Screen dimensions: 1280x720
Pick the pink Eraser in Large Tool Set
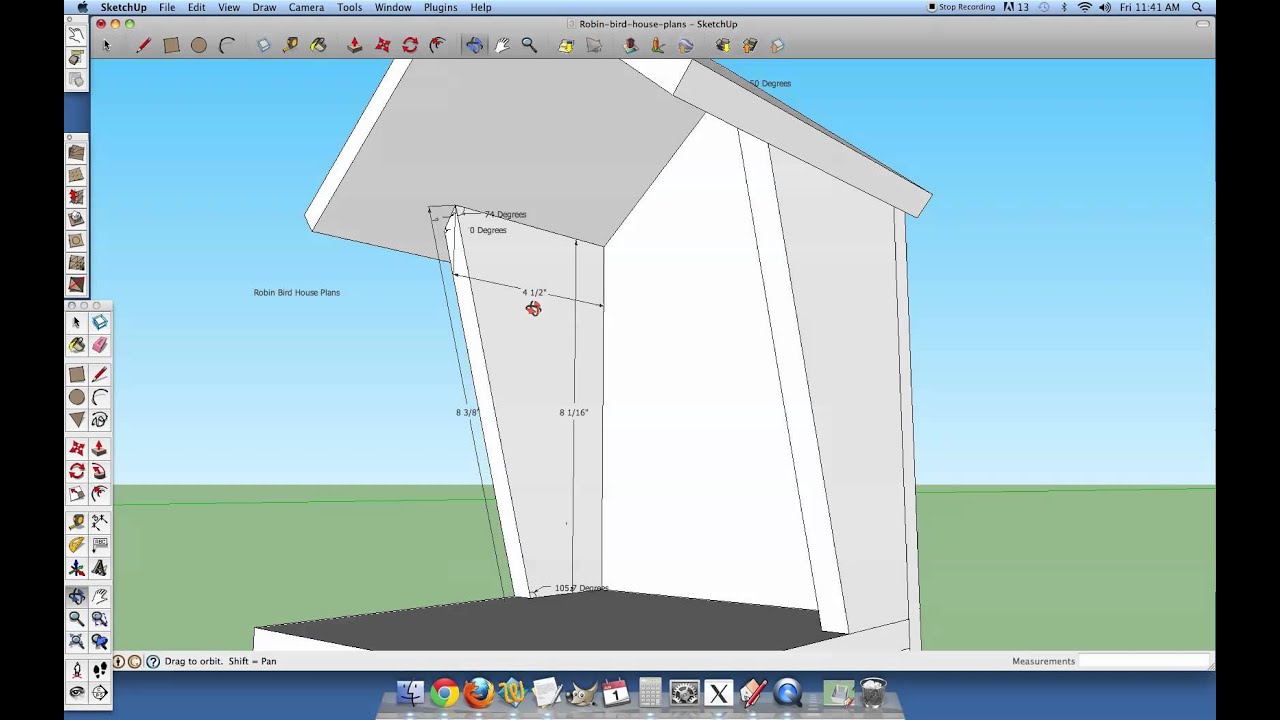pyautogui.click(x=100, y=345)
